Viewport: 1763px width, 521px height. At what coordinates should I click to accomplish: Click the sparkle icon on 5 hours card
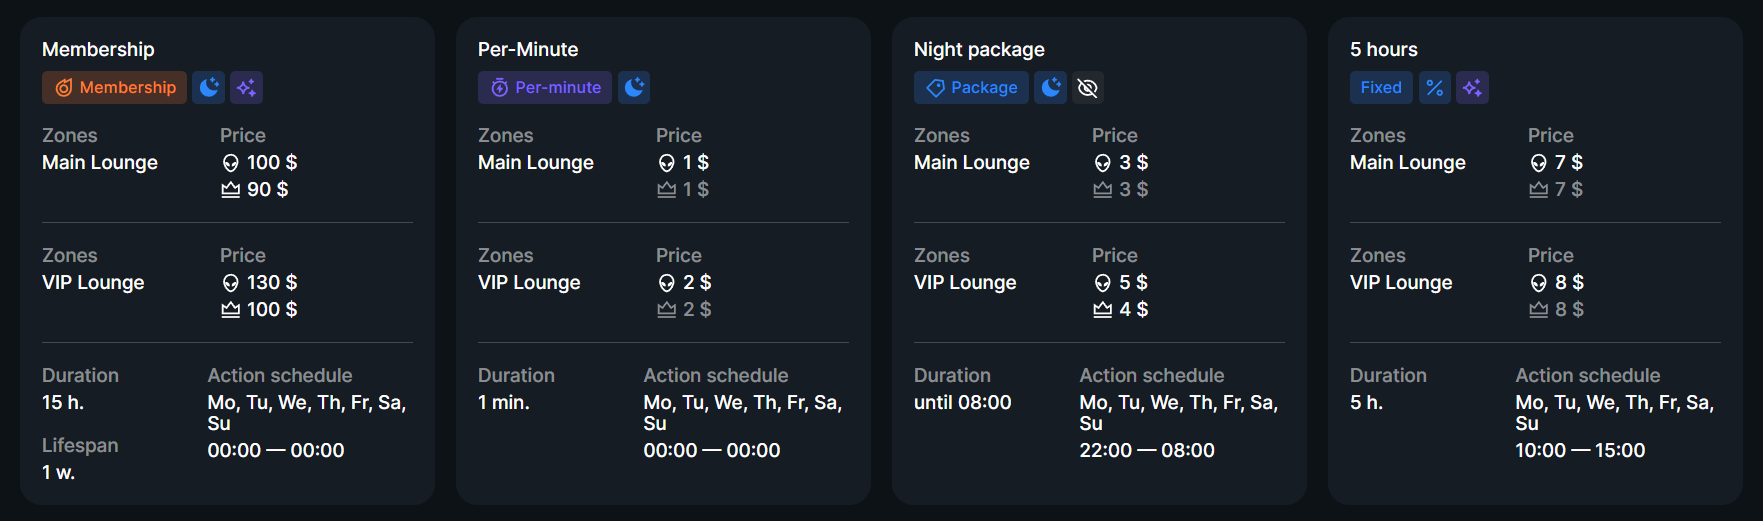pyautogui.click(x=1472, y=88)
